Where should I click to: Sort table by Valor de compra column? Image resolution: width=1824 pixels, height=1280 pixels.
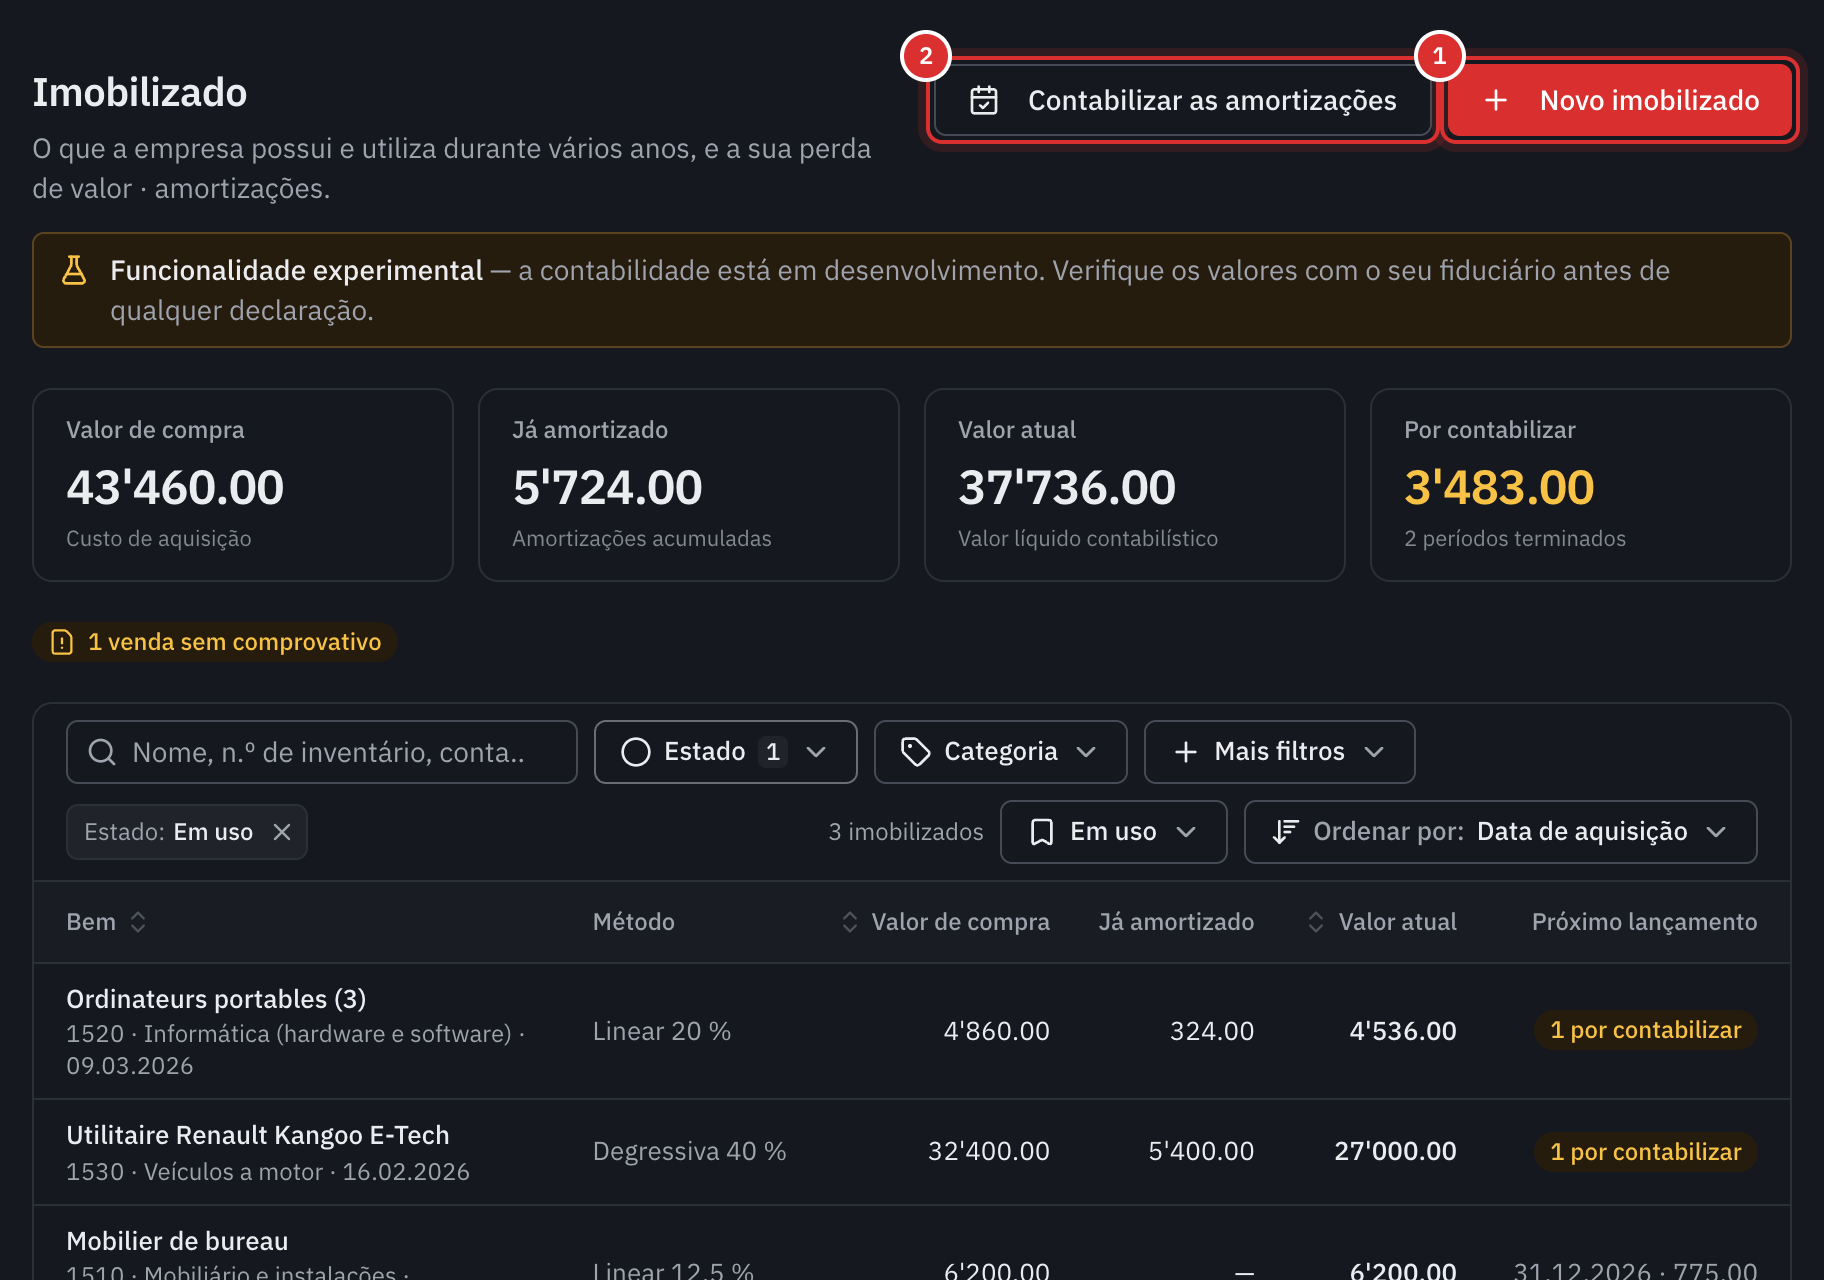945,922
